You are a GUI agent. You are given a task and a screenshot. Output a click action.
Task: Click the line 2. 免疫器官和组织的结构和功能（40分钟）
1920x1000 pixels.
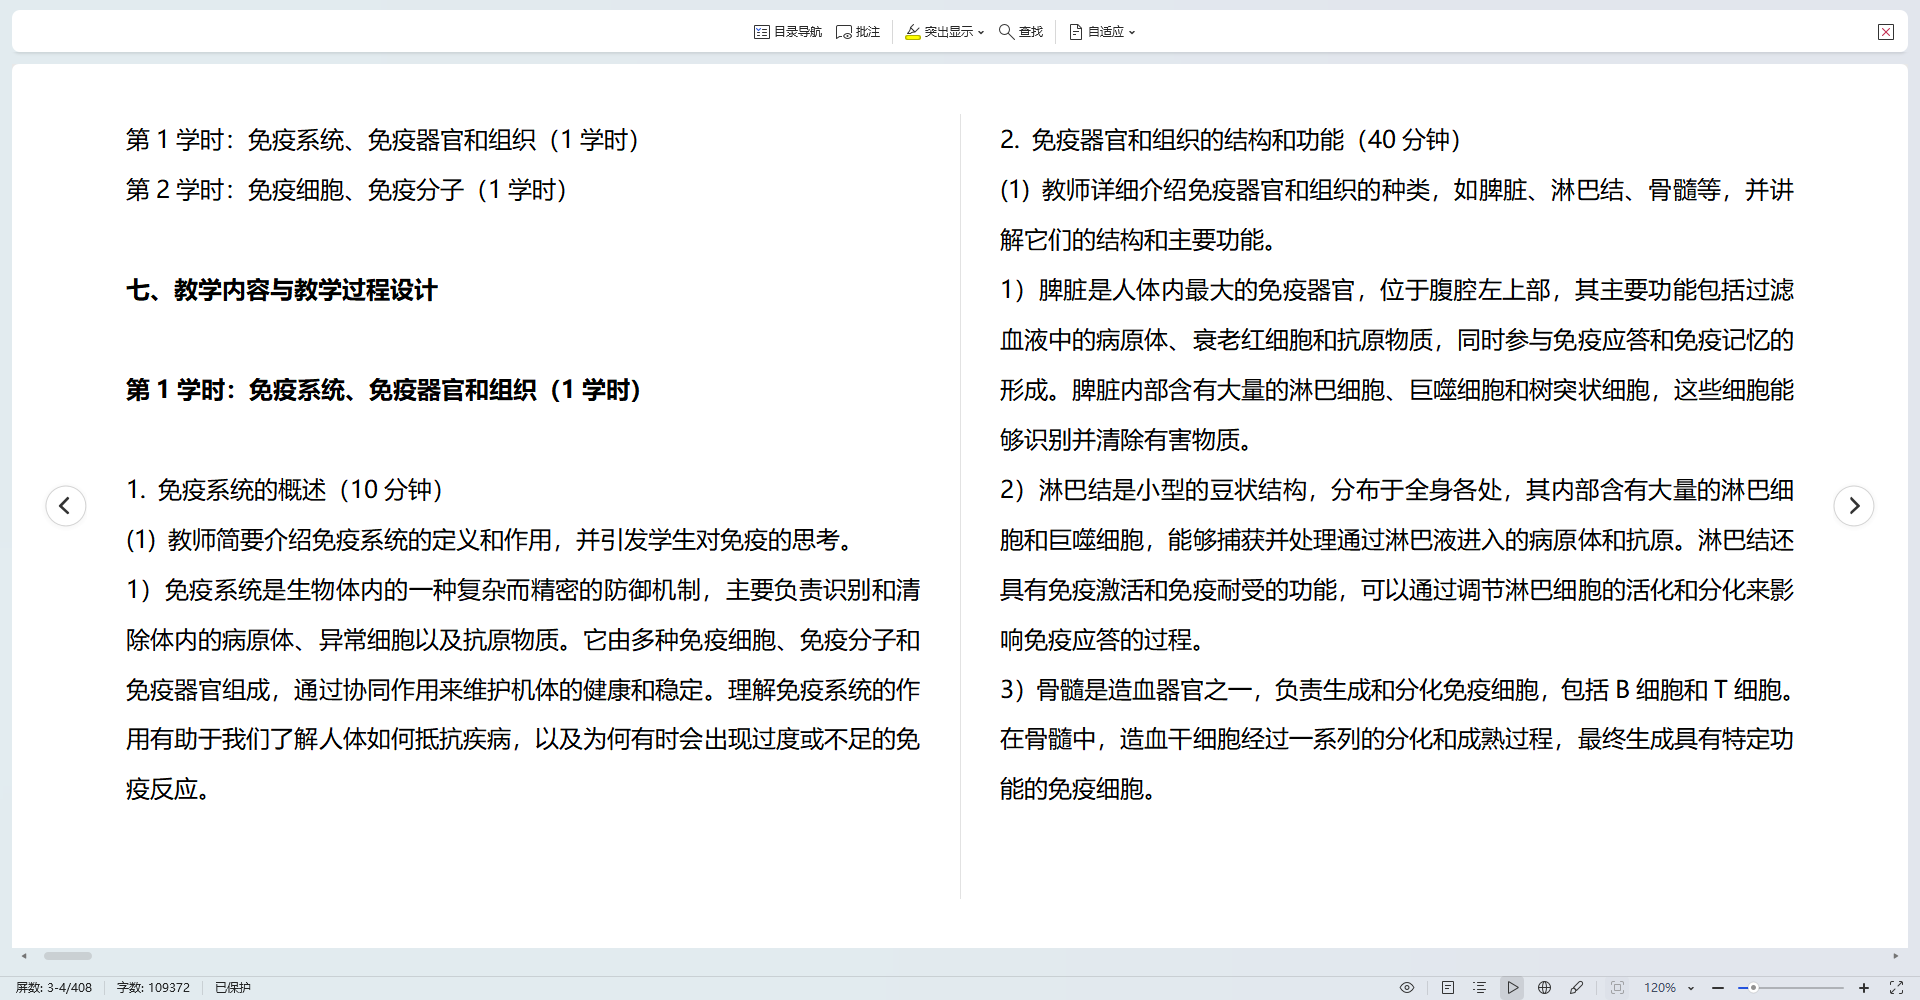[1231, 140]
